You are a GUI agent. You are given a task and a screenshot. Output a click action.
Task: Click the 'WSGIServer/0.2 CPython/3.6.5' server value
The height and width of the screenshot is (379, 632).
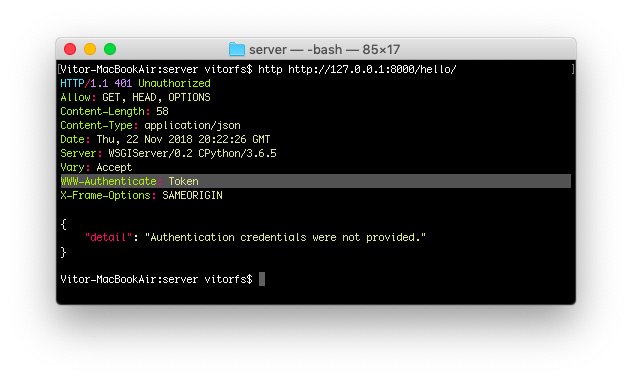(192, 153)
